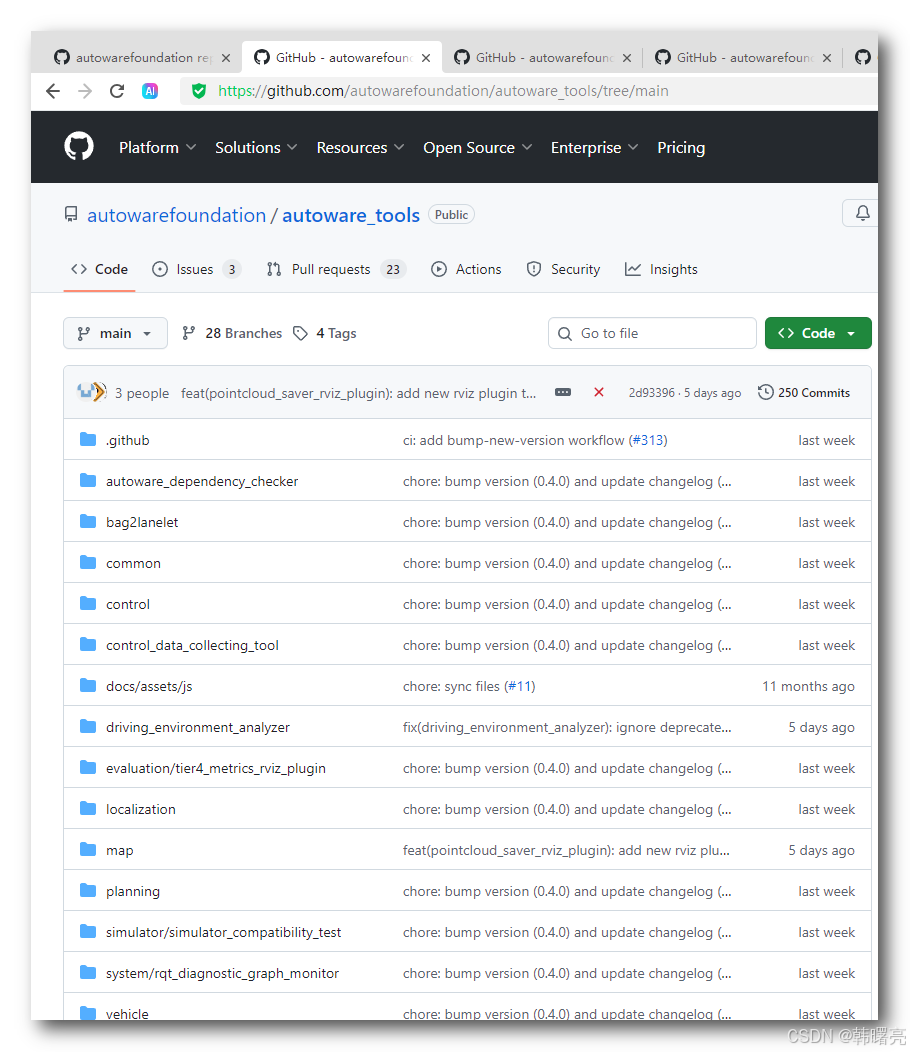Close the fourth GitHub browser tab
Viewport: 910px width, 1052px height.
pyautogui.click(x=827, y=58)
